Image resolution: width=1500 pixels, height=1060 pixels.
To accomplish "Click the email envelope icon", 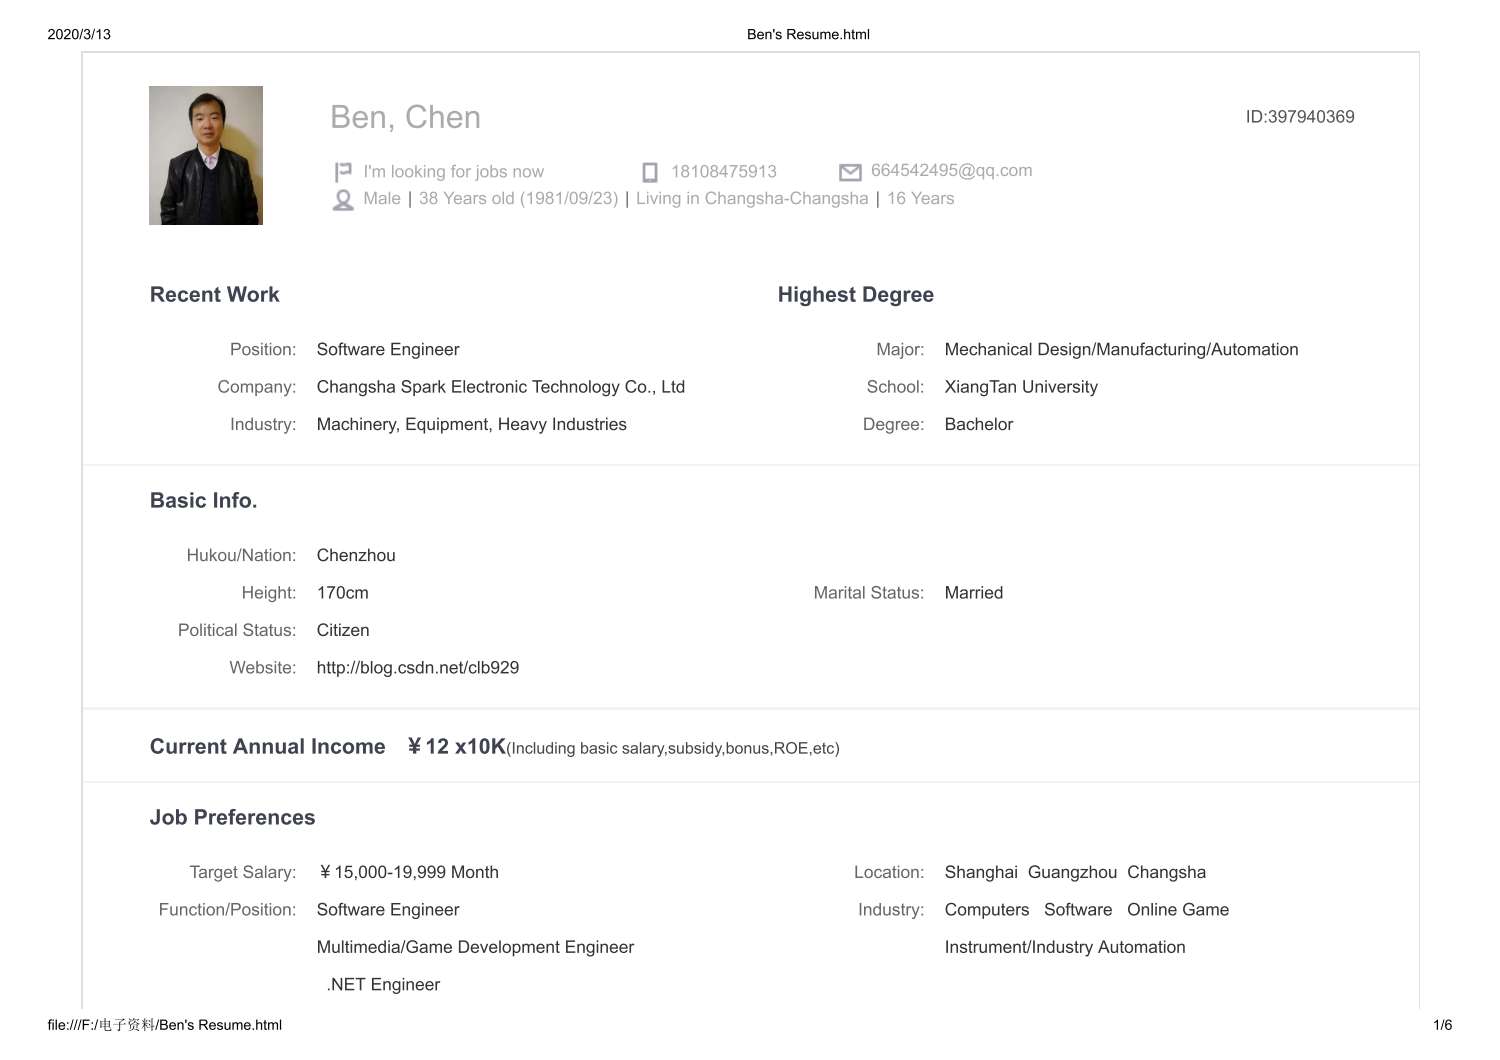I will click(x=850, y=170).
